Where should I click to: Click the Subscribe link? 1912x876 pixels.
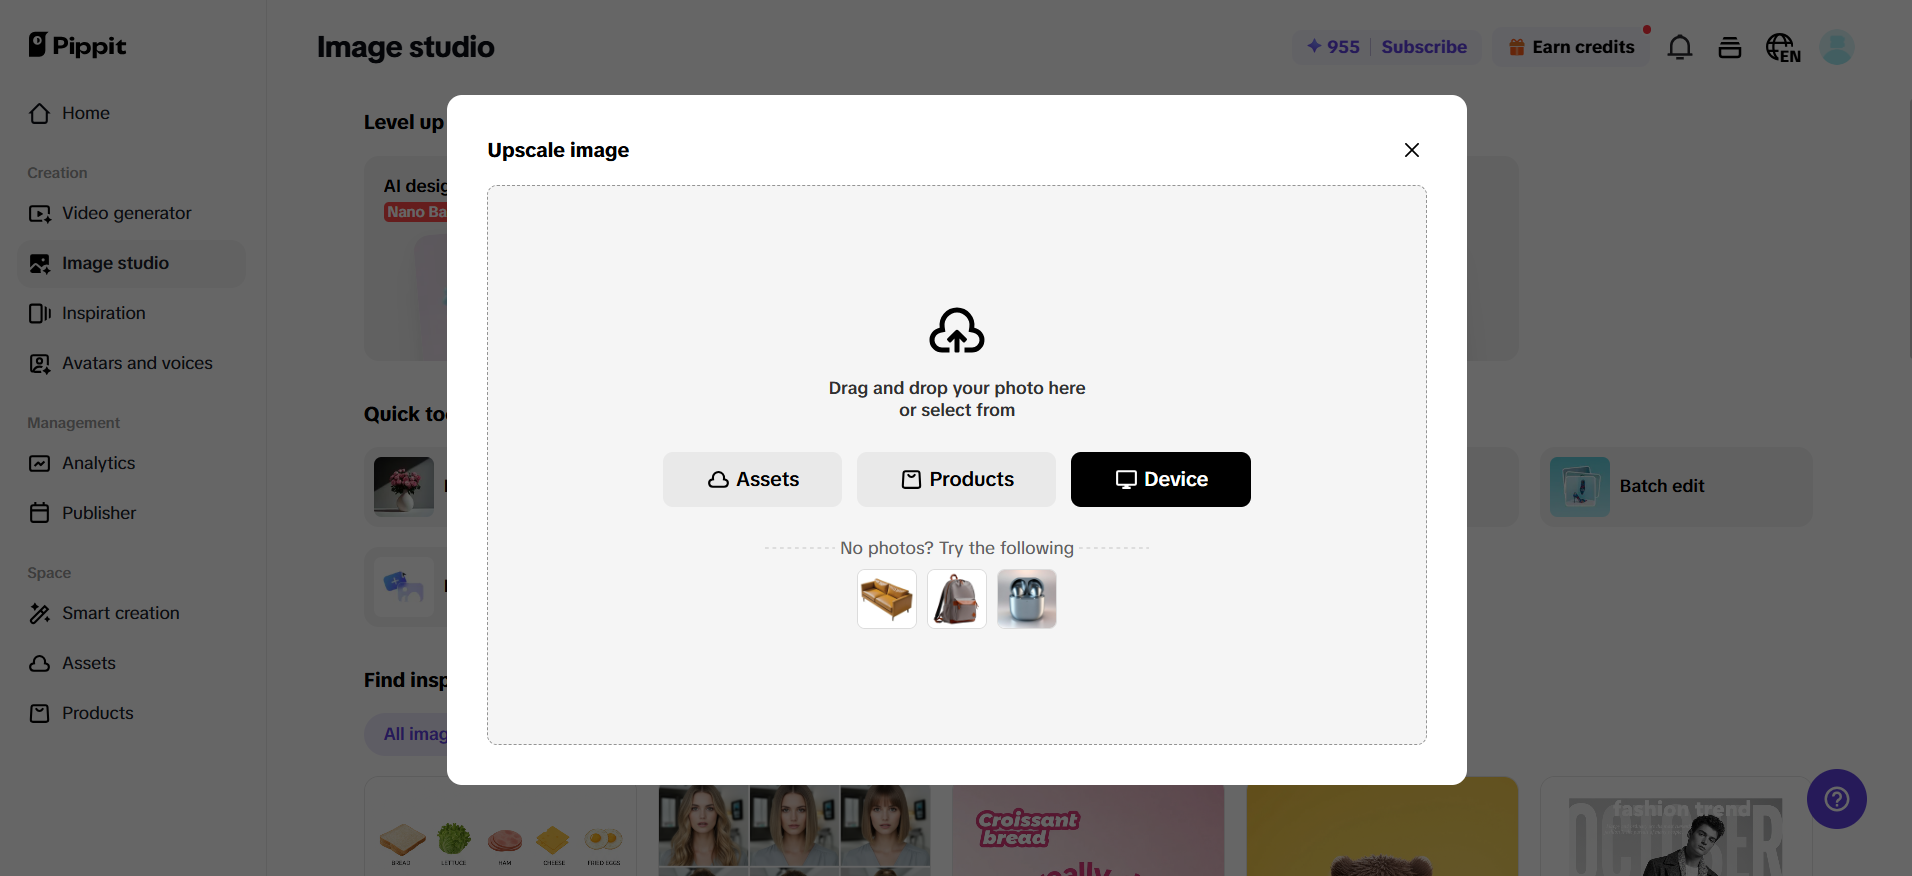(1424, 47)
